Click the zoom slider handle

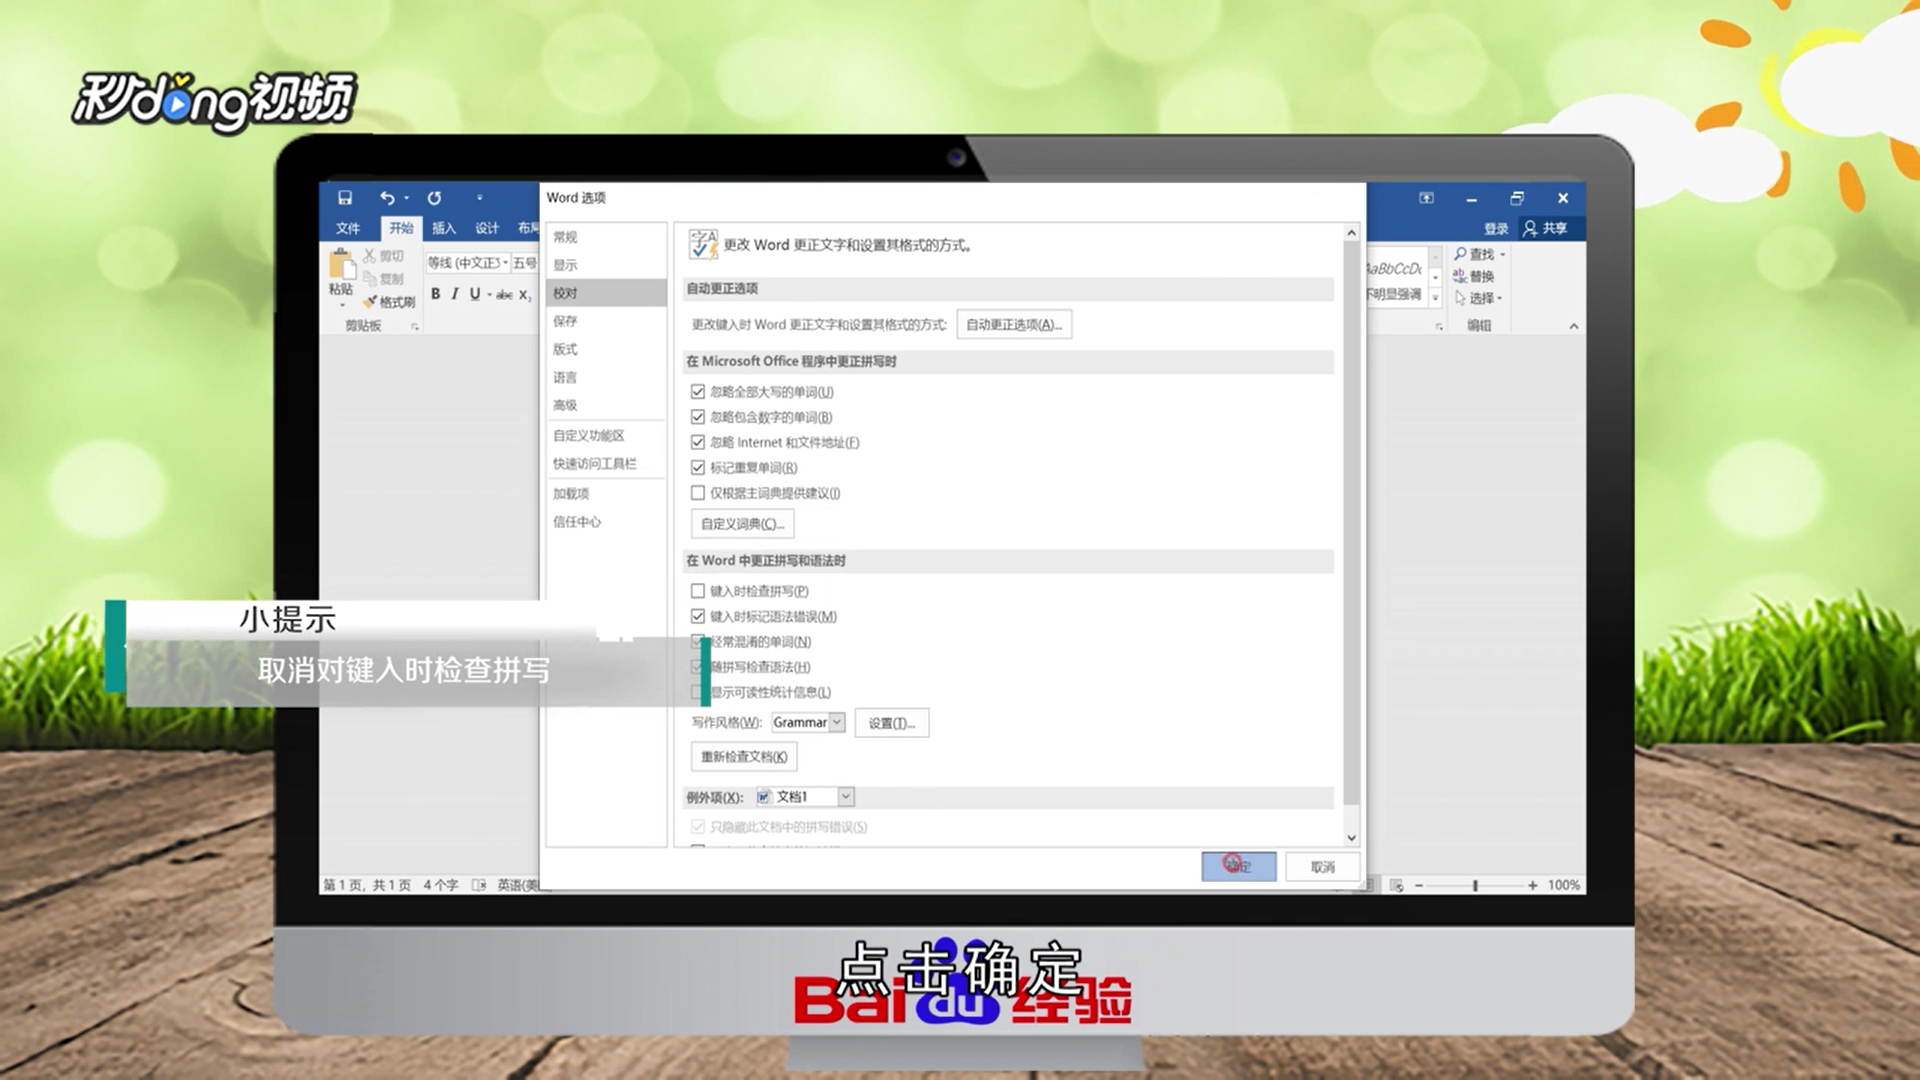tap(1475, 885)
